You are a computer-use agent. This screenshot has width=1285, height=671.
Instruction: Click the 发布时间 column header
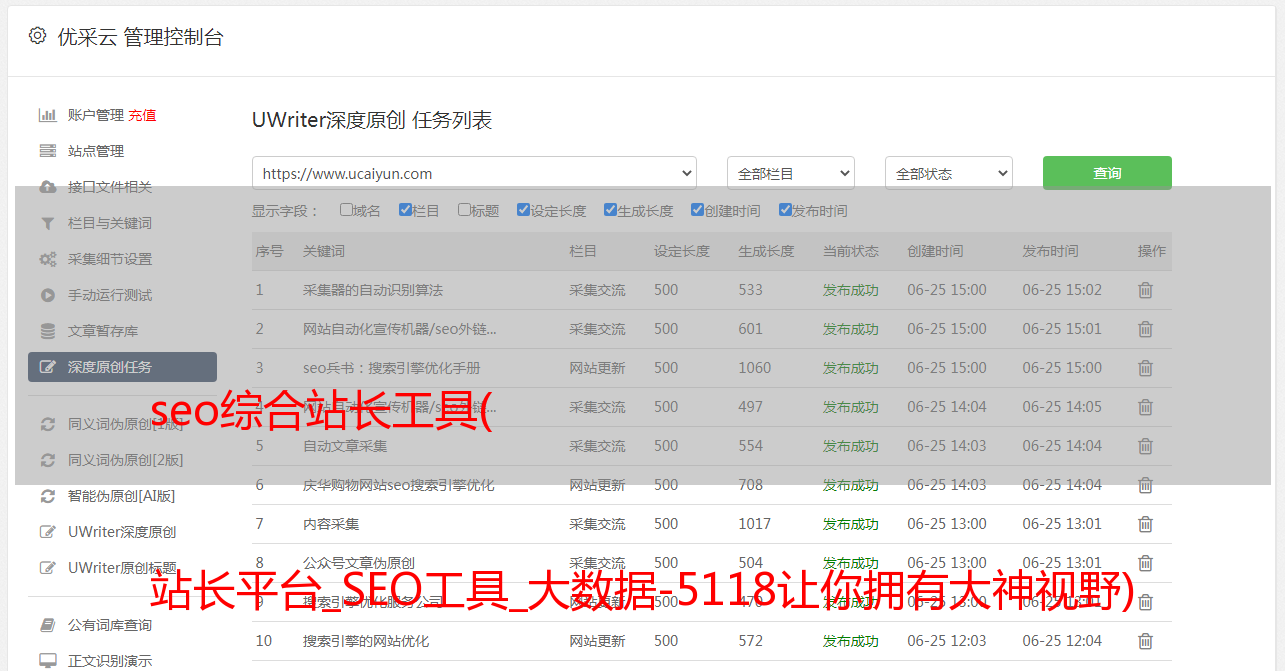click(1050, 251)
